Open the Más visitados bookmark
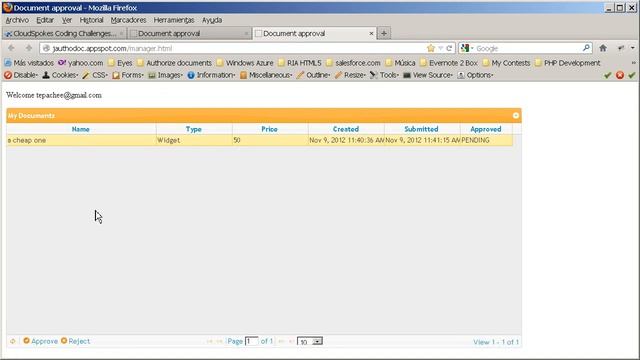640x360 pixels. coord(29,63)
